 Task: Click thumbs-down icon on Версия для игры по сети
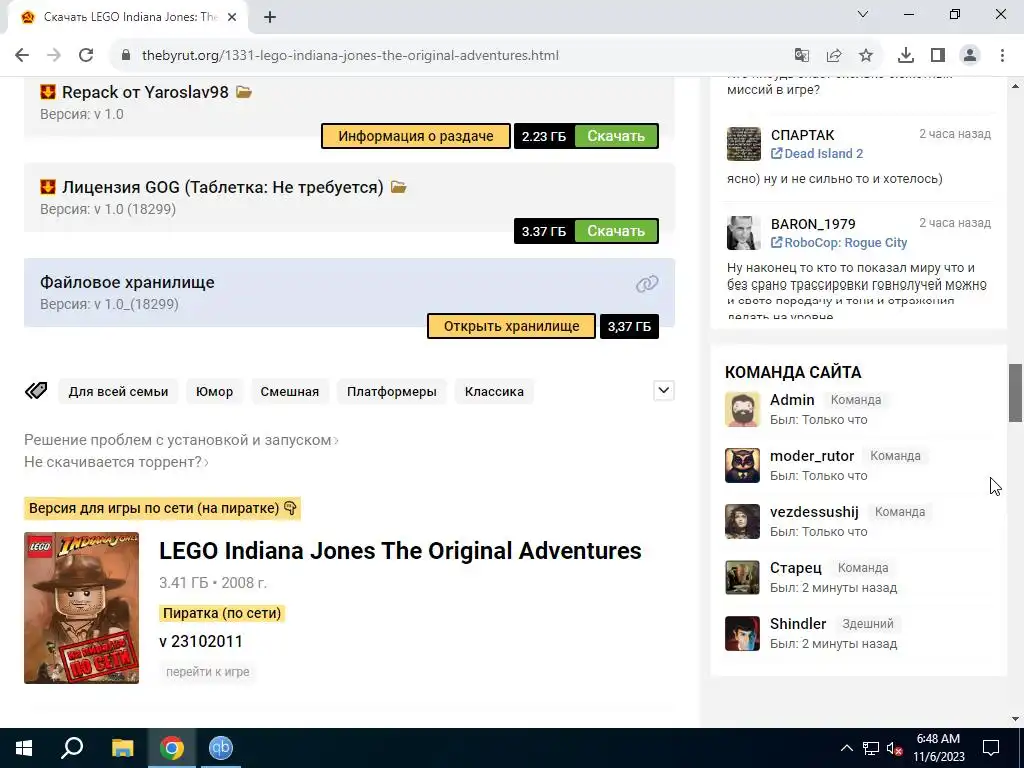coord(290,508)
